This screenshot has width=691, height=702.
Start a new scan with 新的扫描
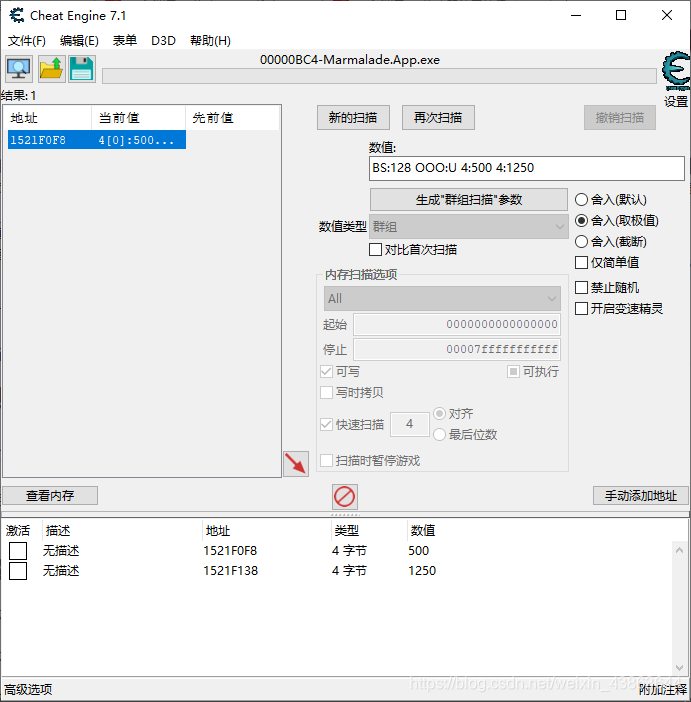[x=353, y=118]
